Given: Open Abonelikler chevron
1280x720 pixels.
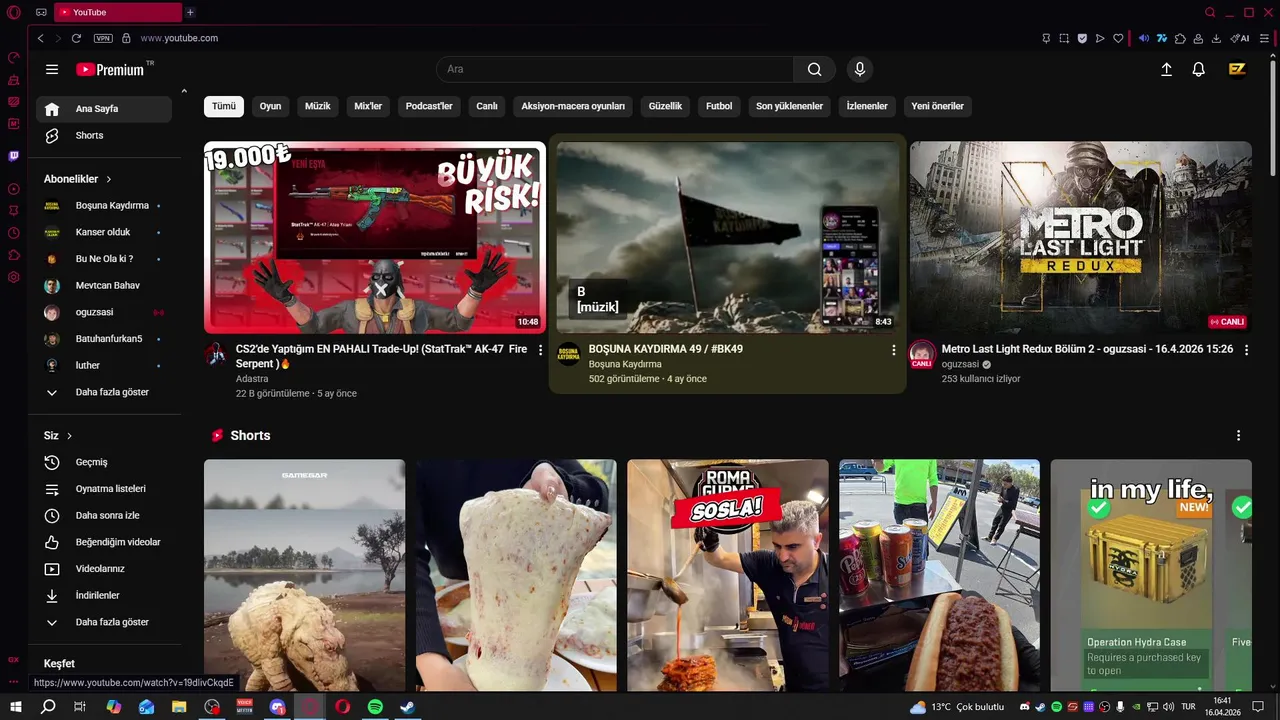Looking at the screenshot, I should point(108,179).
